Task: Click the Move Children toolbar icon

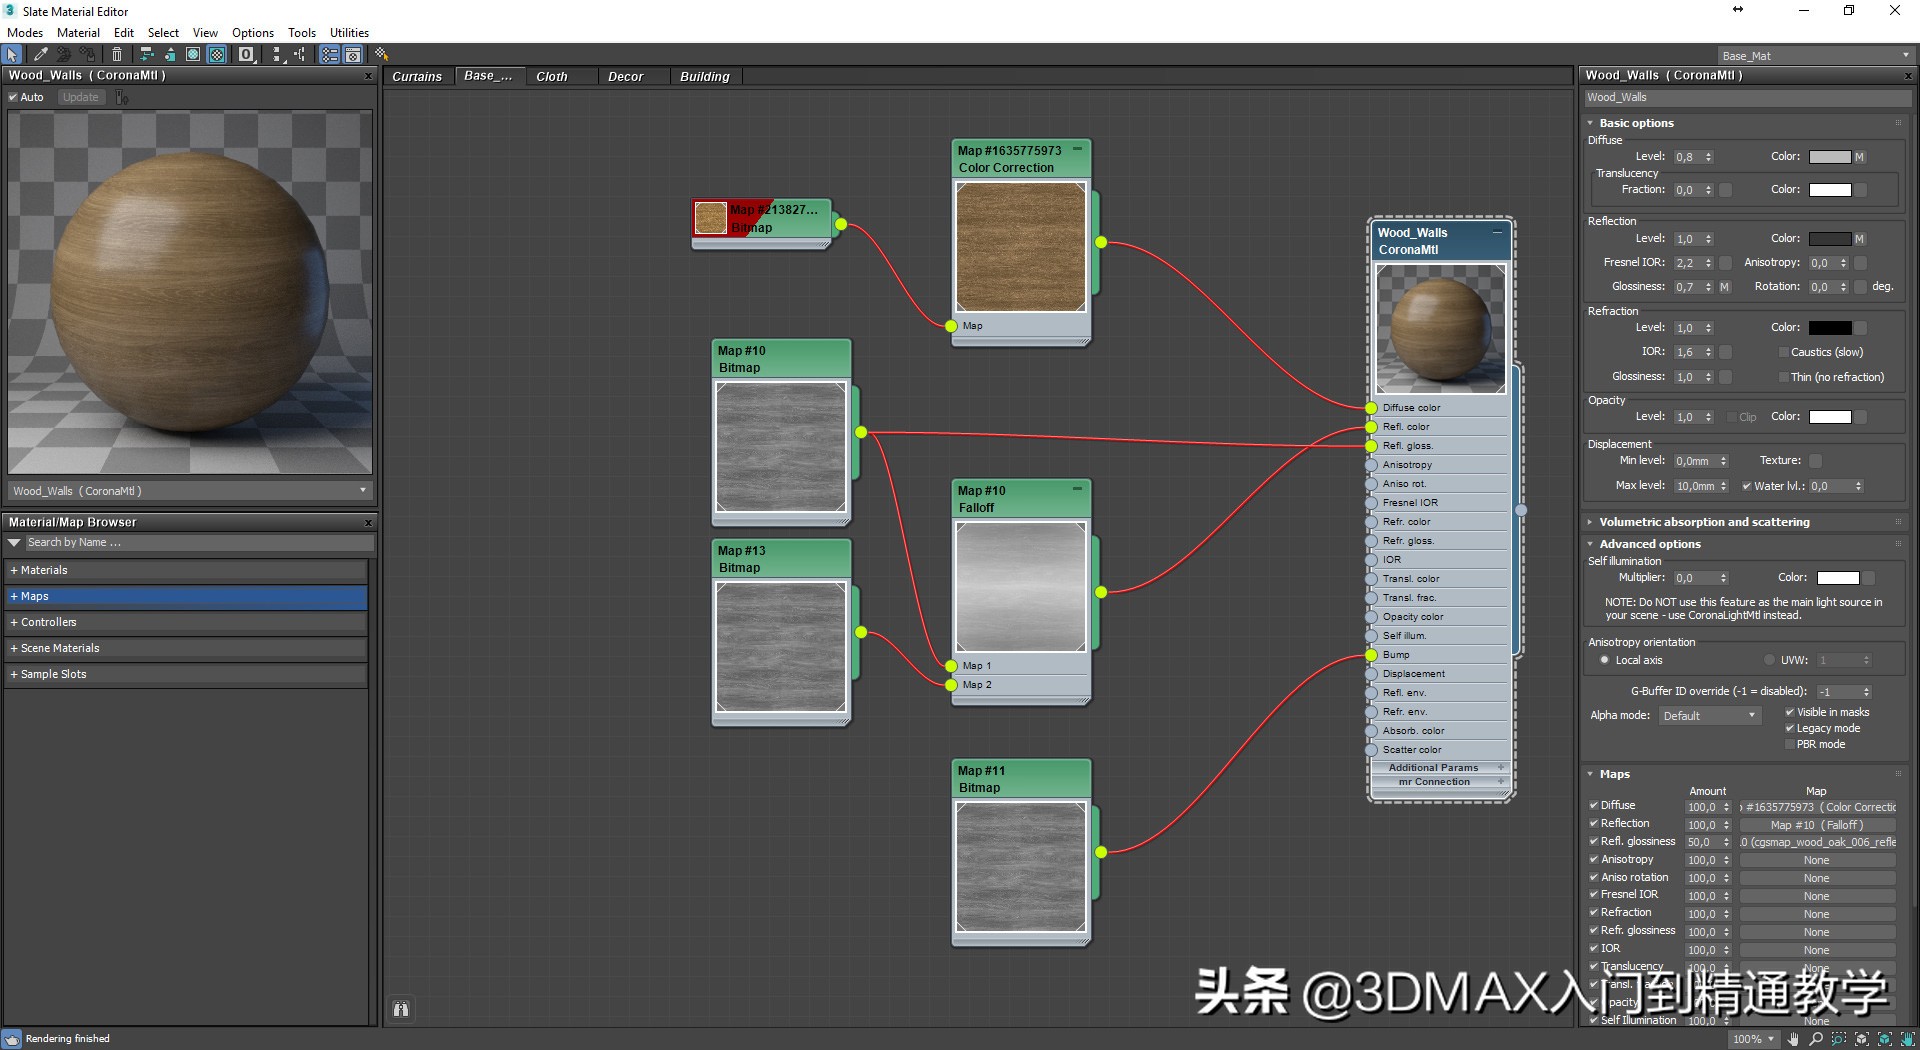Action: (147, 55)
